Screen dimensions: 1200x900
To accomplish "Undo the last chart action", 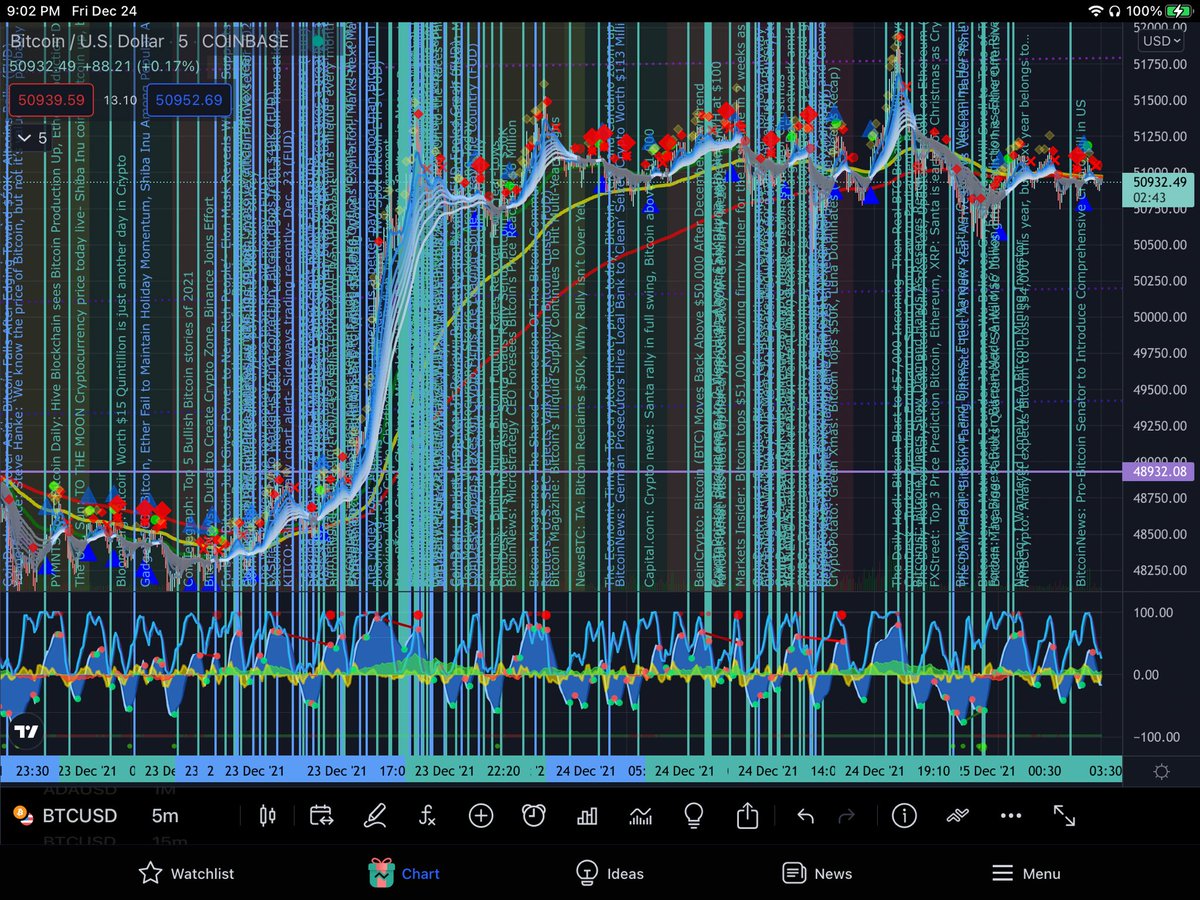I will click(x=806, y=816).
